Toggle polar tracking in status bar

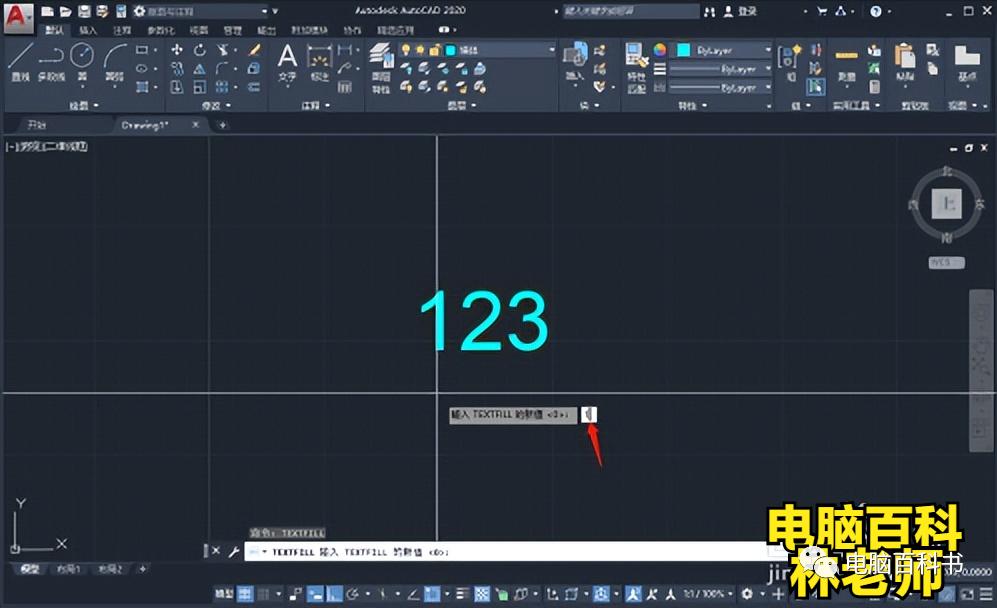(x=352, y=594)
